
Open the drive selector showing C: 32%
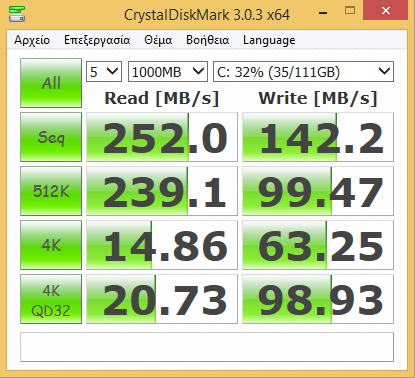click(x=303, y=72)
